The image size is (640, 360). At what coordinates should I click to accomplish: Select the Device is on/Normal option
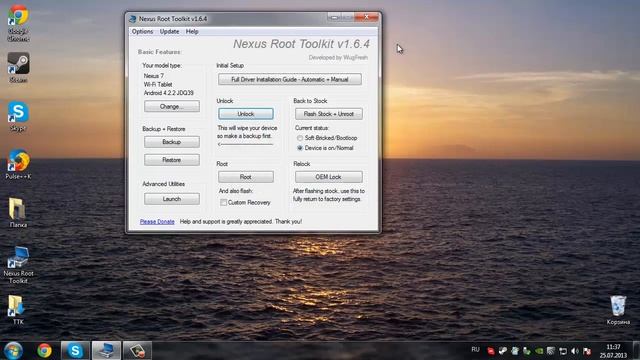tap(300, 148)
